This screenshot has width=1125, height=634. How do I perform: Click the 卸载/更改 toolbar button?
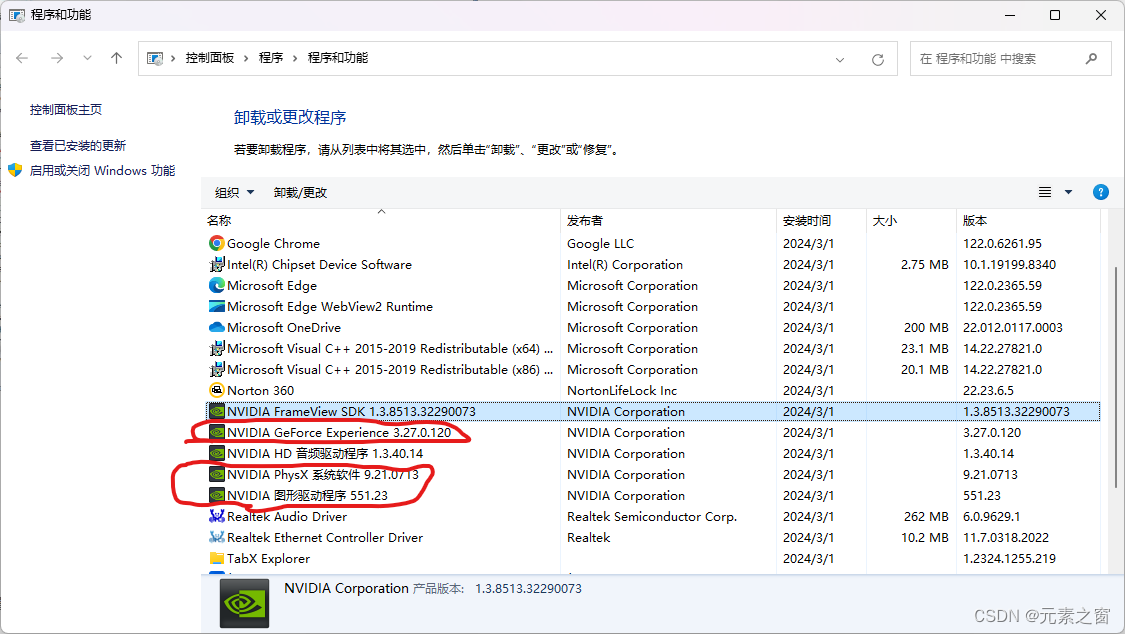(300, 192)
